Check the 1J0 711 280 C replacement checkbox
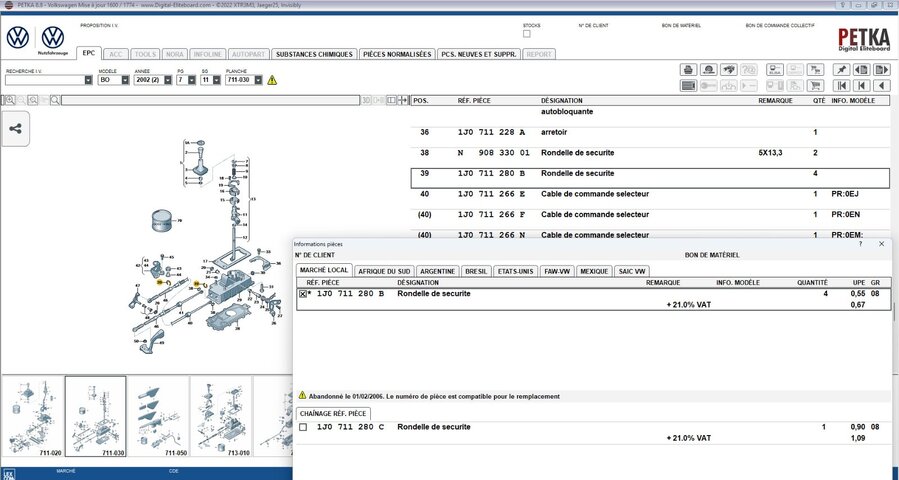The image size is (899, 480). [x=303, y=427]
